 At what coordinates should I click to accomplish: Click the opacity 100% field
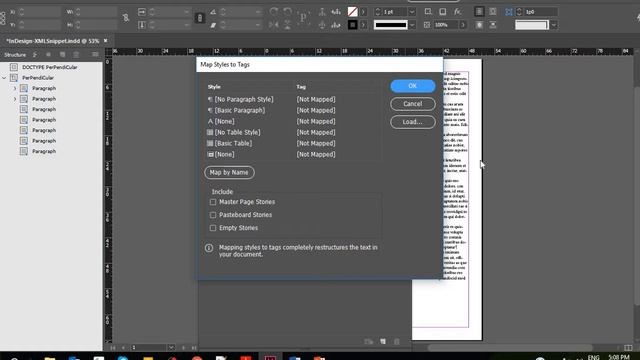click(445, 25)
